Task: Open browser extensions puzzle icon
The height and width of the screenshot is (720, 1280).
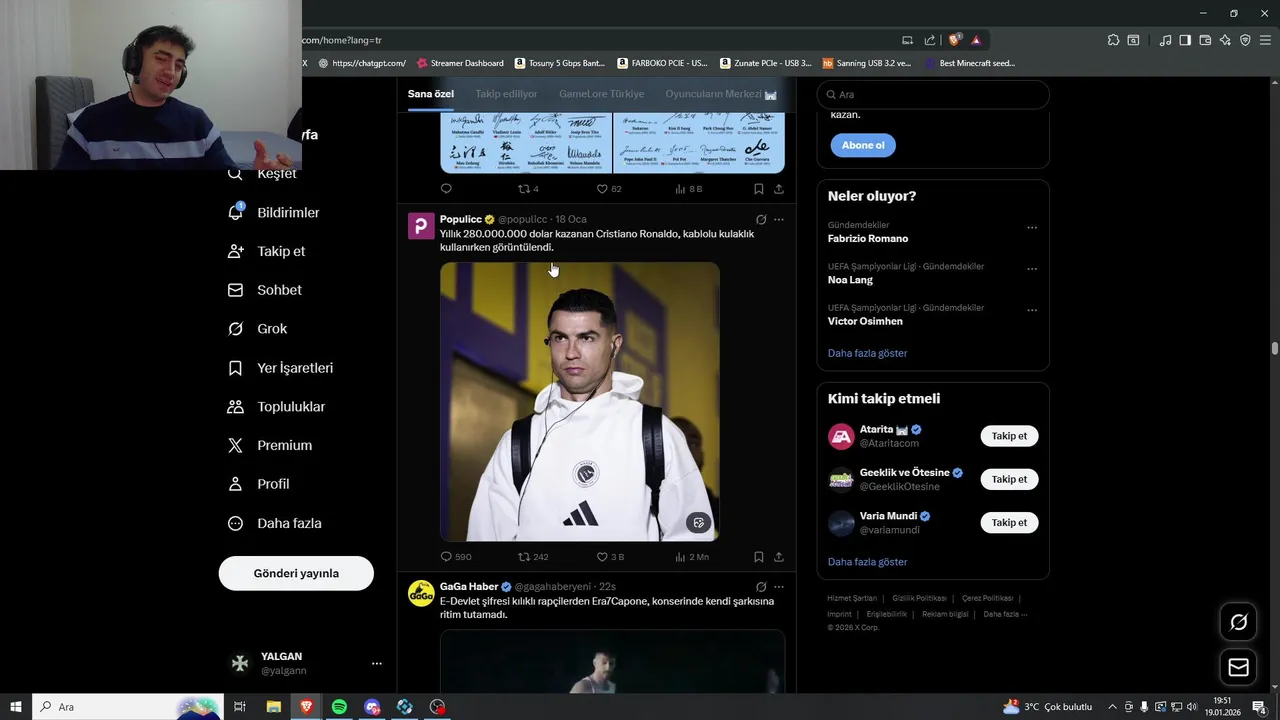Action: point(1113,40)
